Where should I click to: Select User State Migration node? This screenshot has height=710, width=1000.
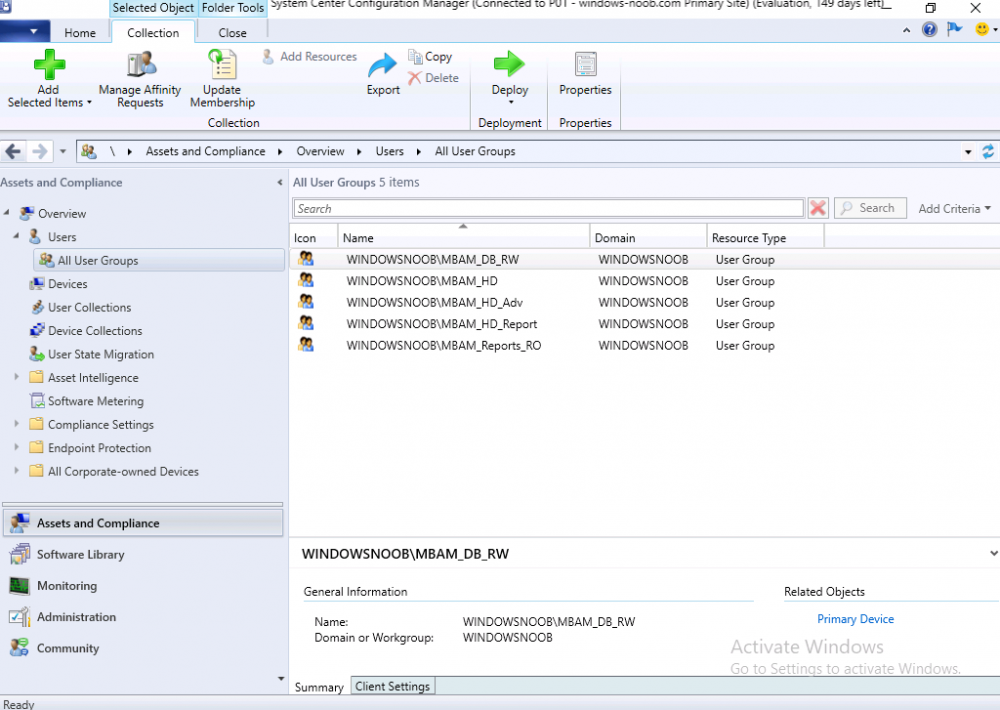[101, 355]
